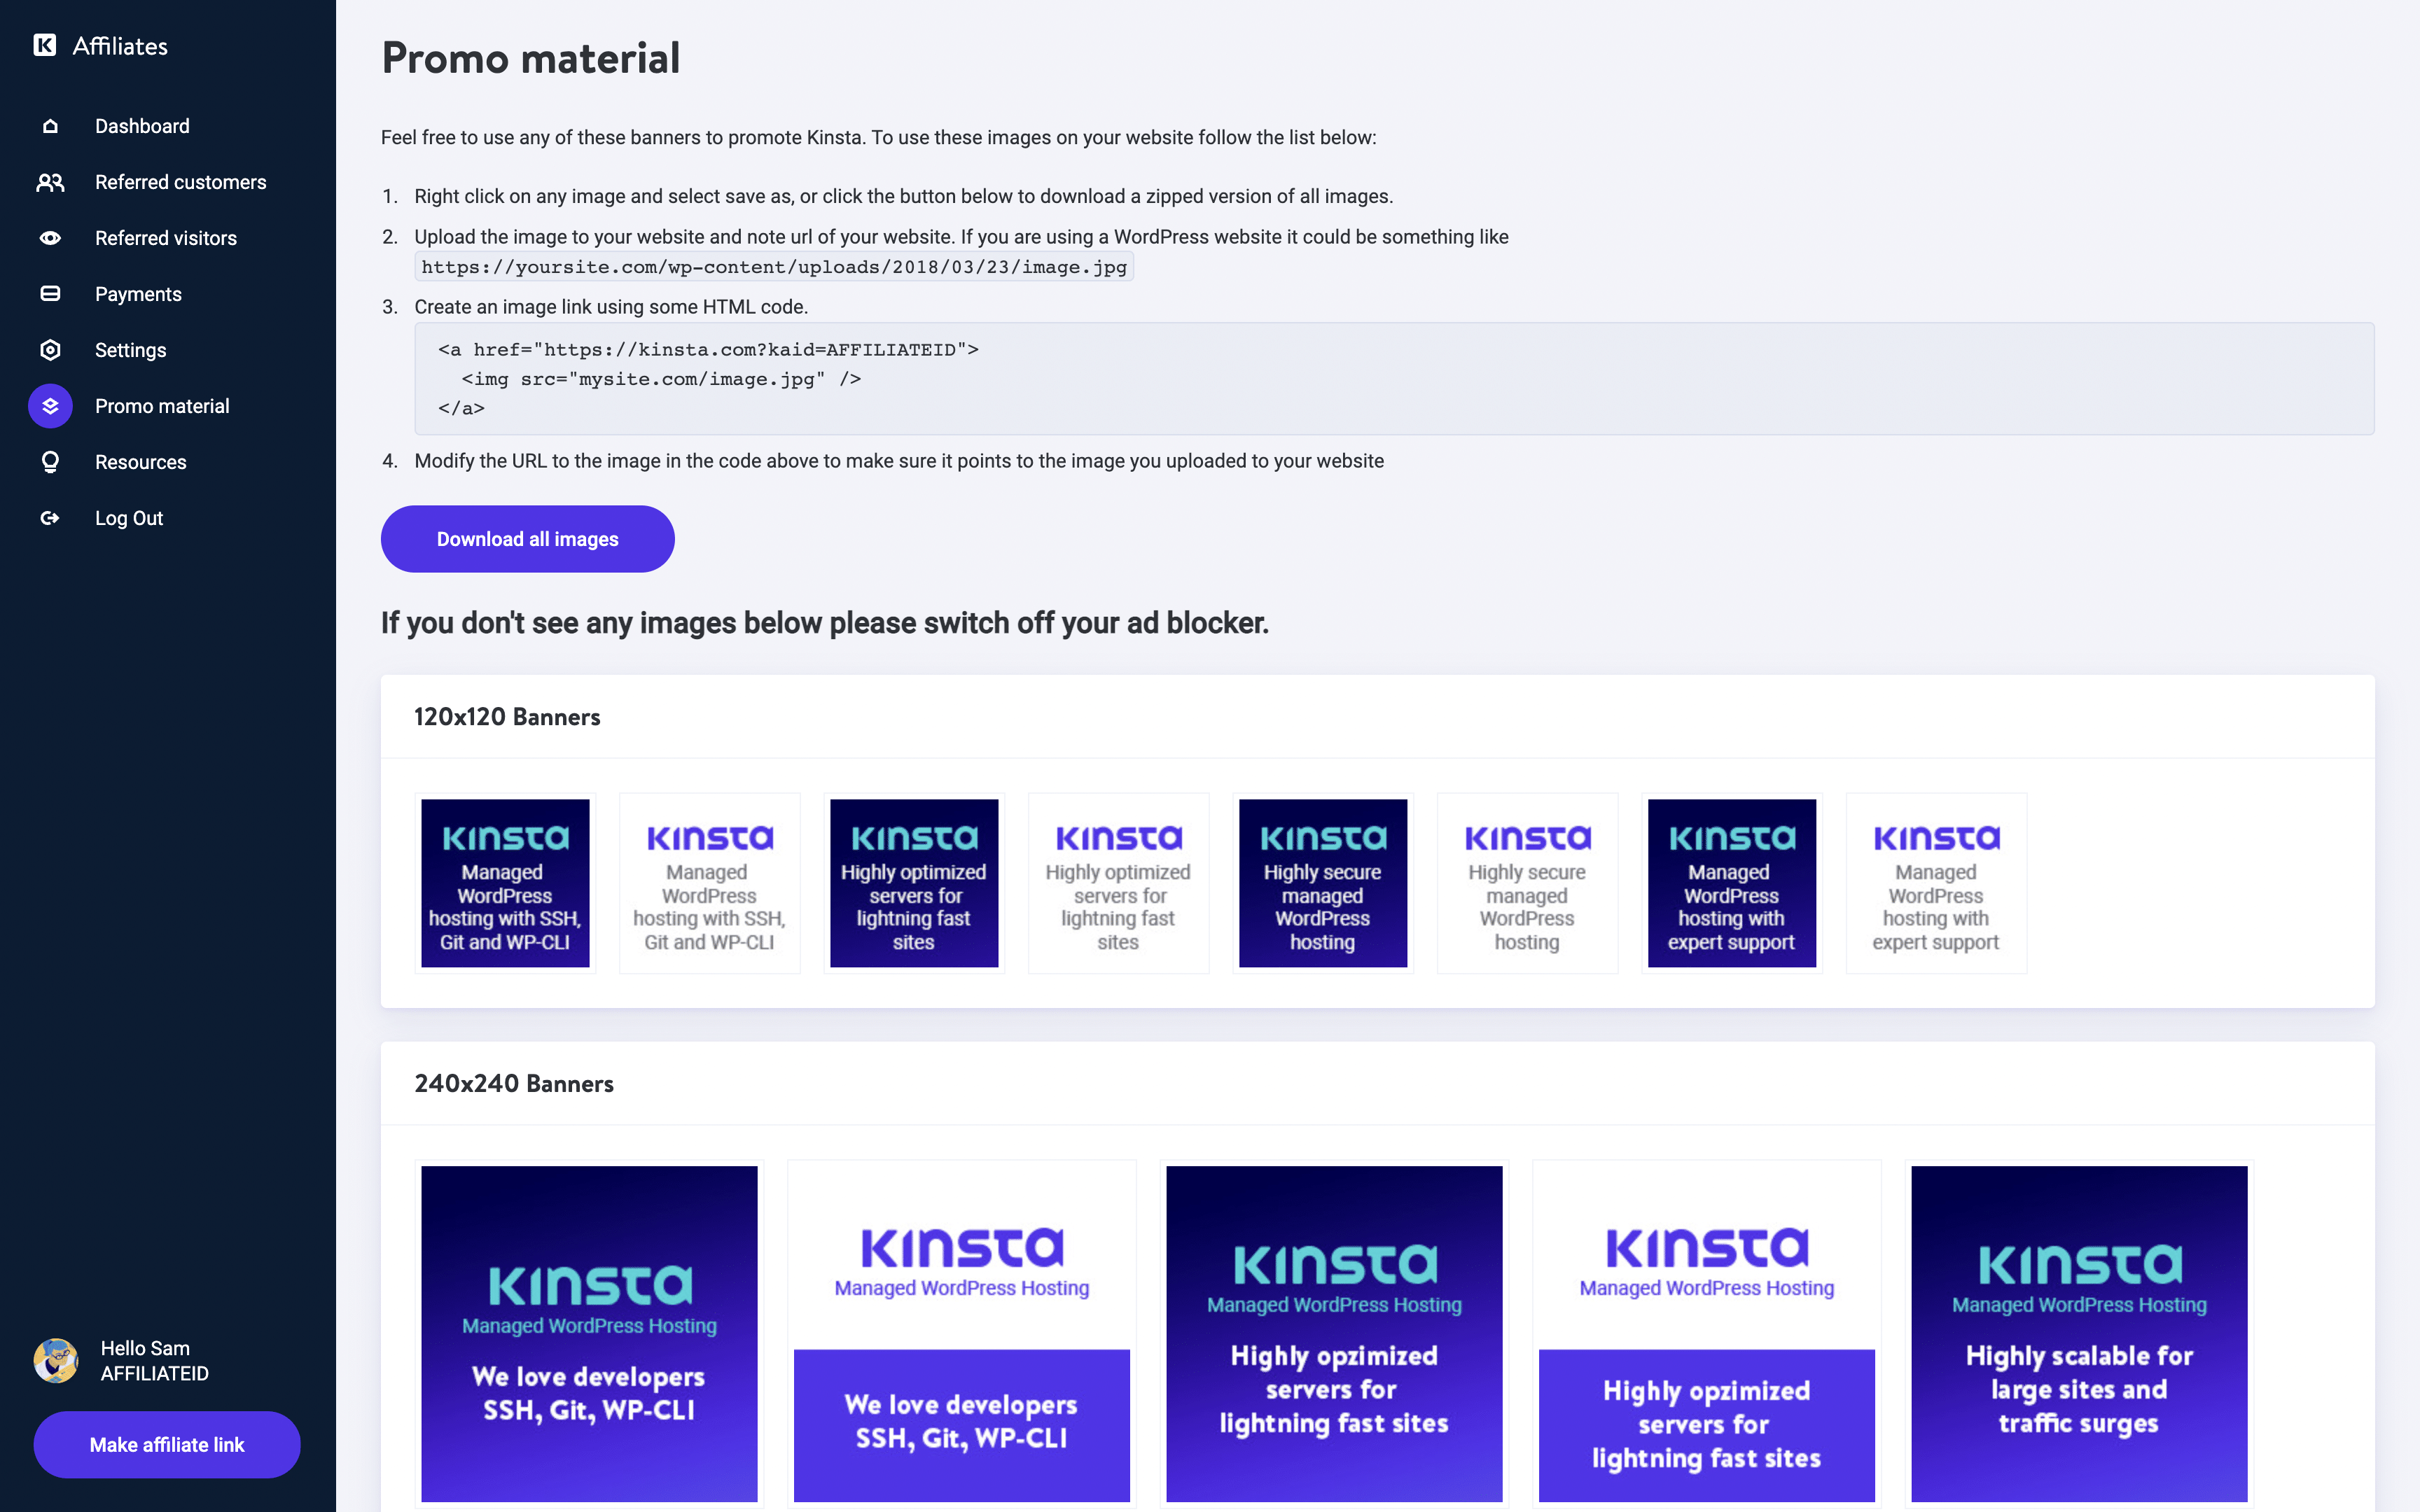This screenshot has height=1512, width=2420.
Task: Select the dark SSH Git WP-CLI 120x120 banner thumbnail
Action: (x=506, y=881)
